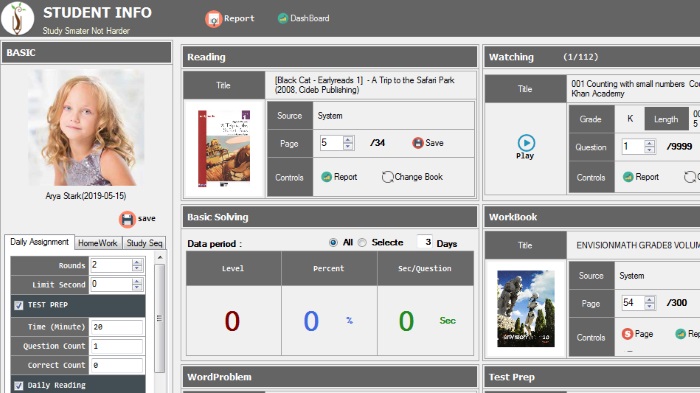Save the Reading page number
The width and height of the screenshot is (700, 393).
point(428,143)
